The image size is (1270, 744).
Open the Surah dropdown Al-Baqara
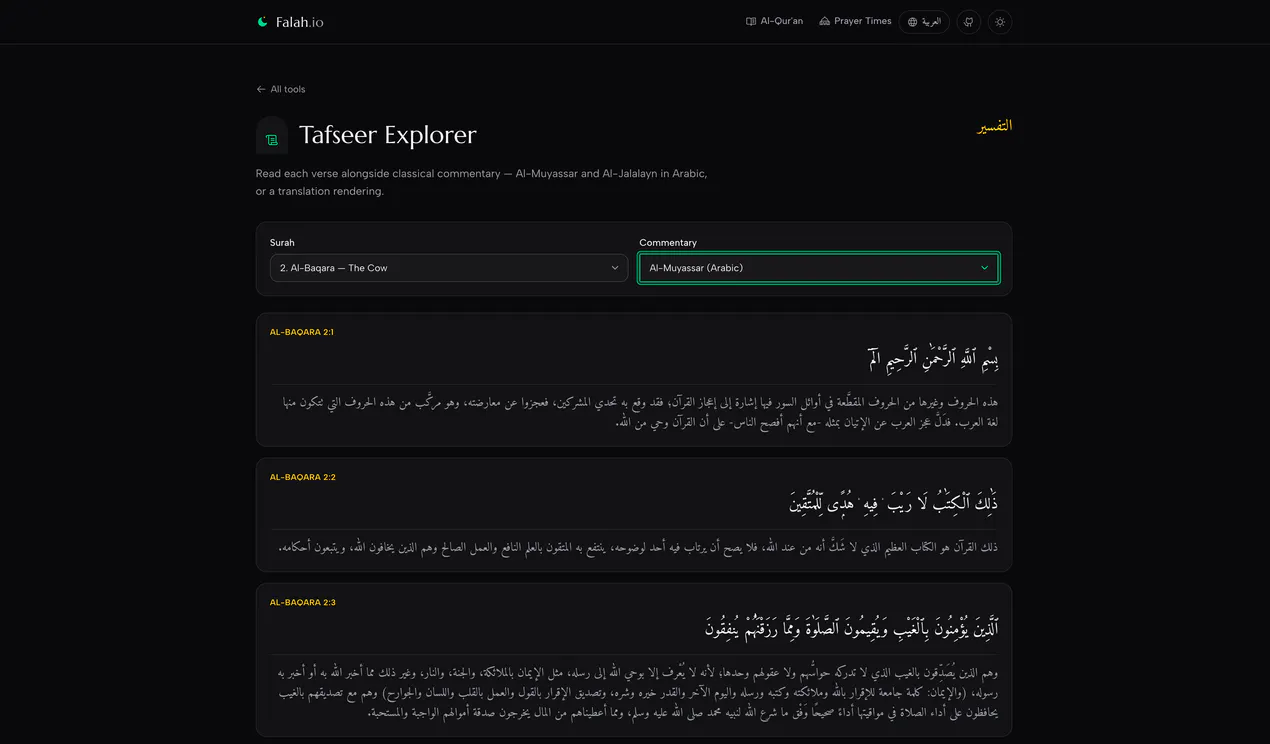[449, 268]
